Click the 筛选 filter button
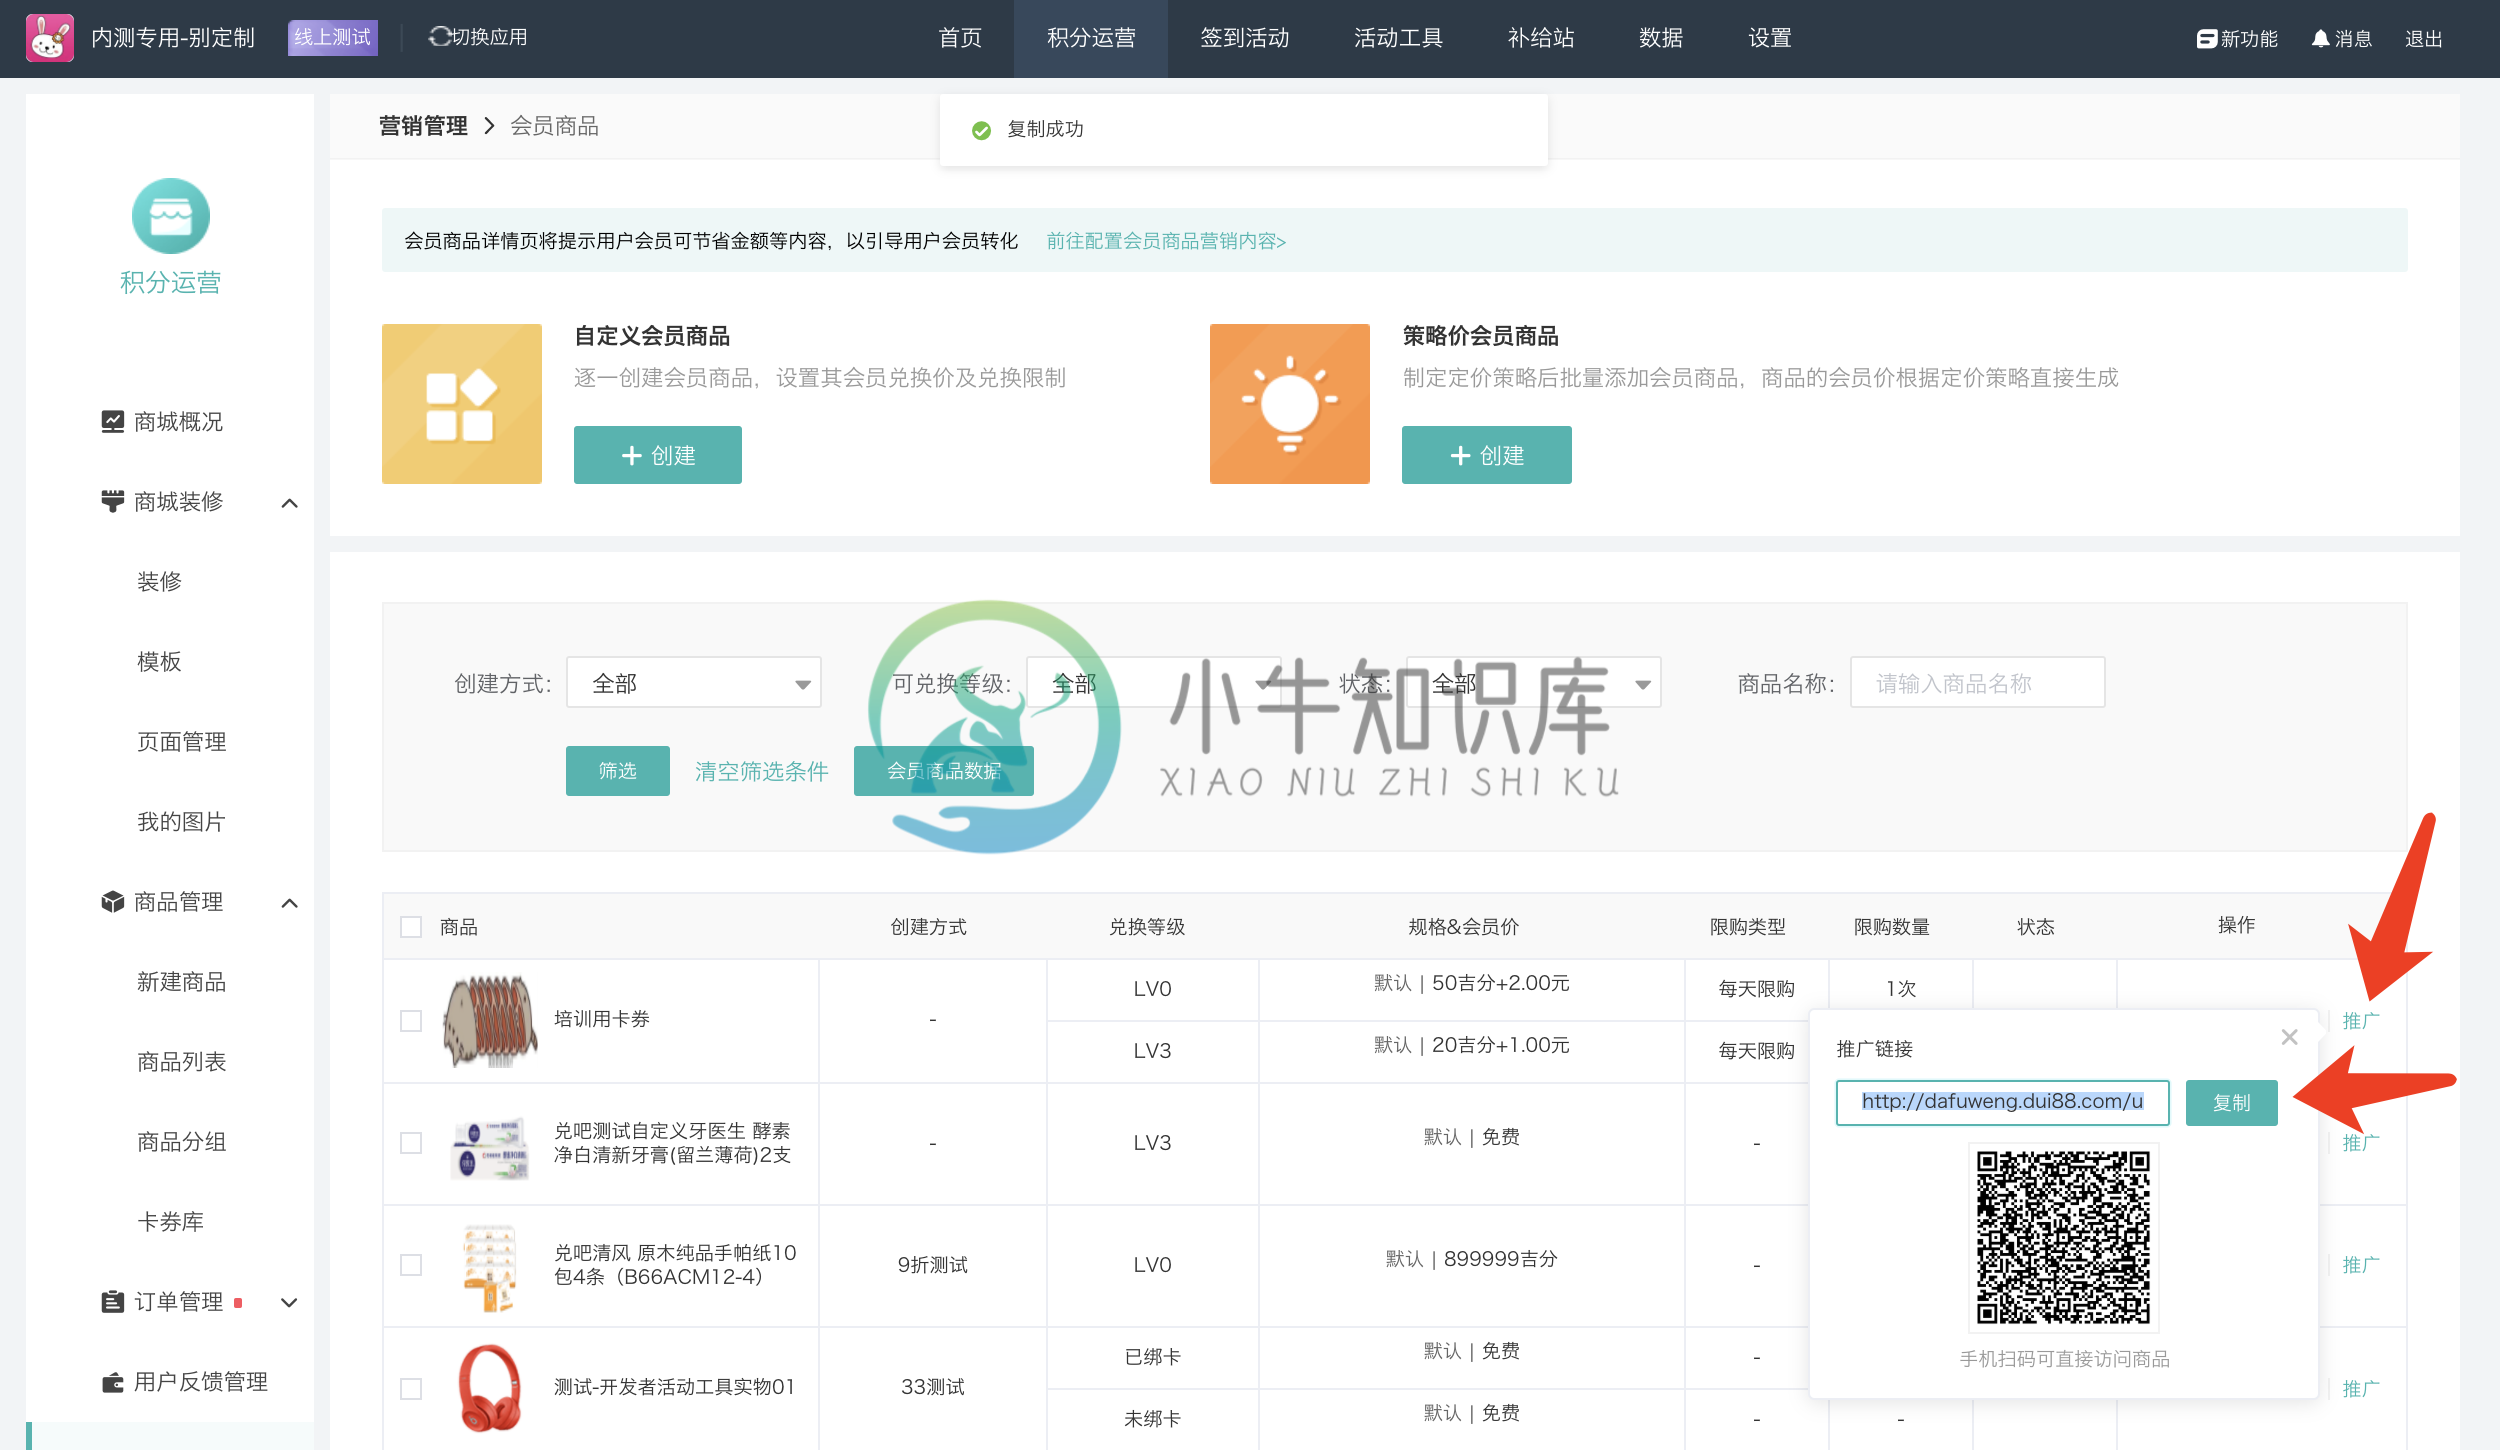 point(618,771)
